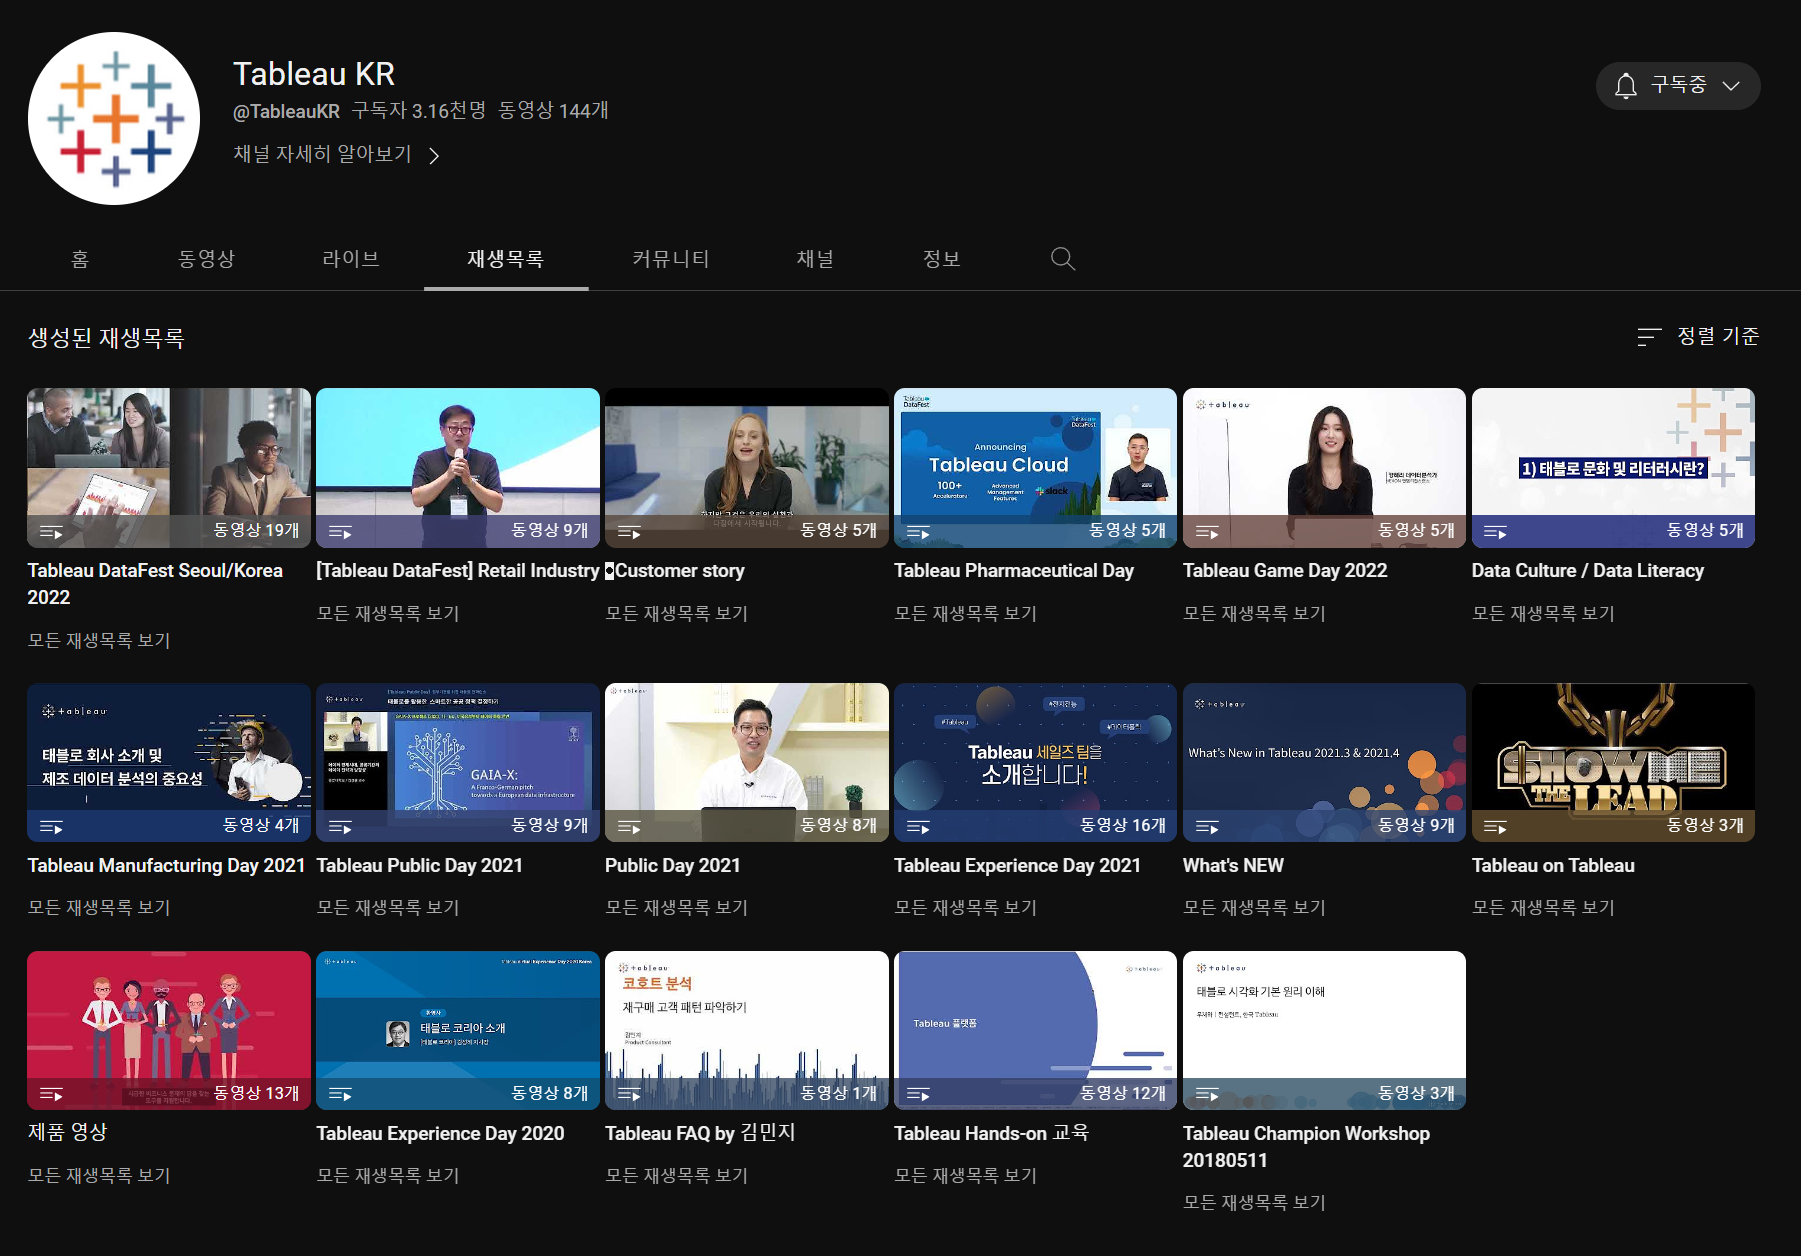Open Tableau FAQ by 김민지 title
The image size is (1801, 1256).
tap(700, 1134)
